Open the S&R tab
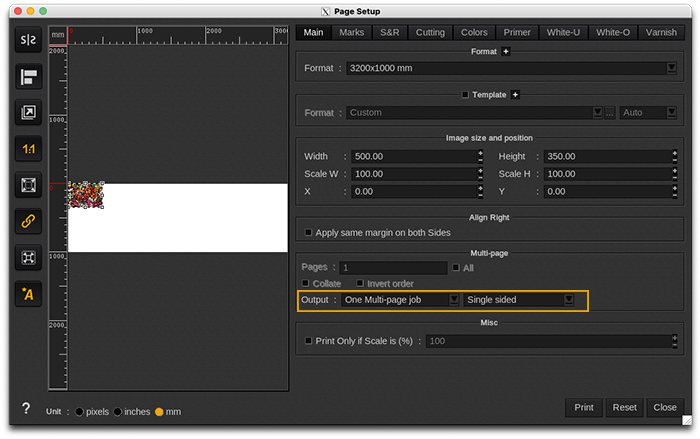The image size is (700, 439). [390, 33]
